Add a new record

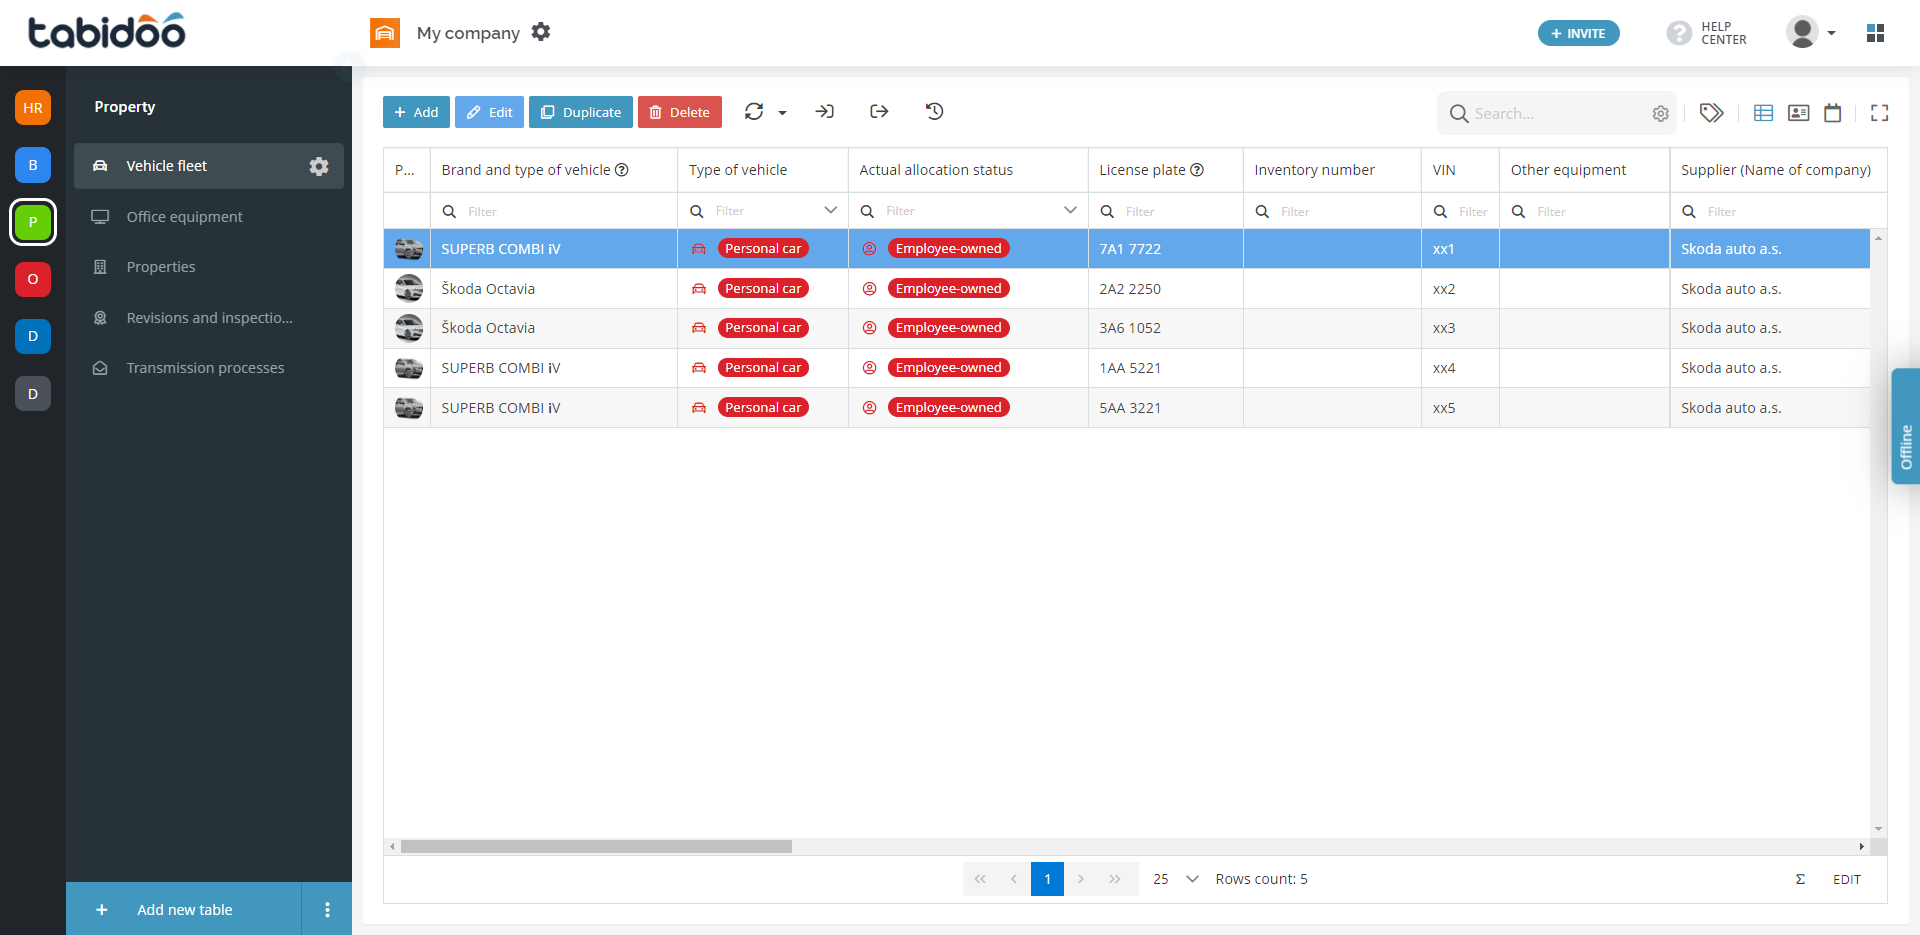(x=416, y=112)
